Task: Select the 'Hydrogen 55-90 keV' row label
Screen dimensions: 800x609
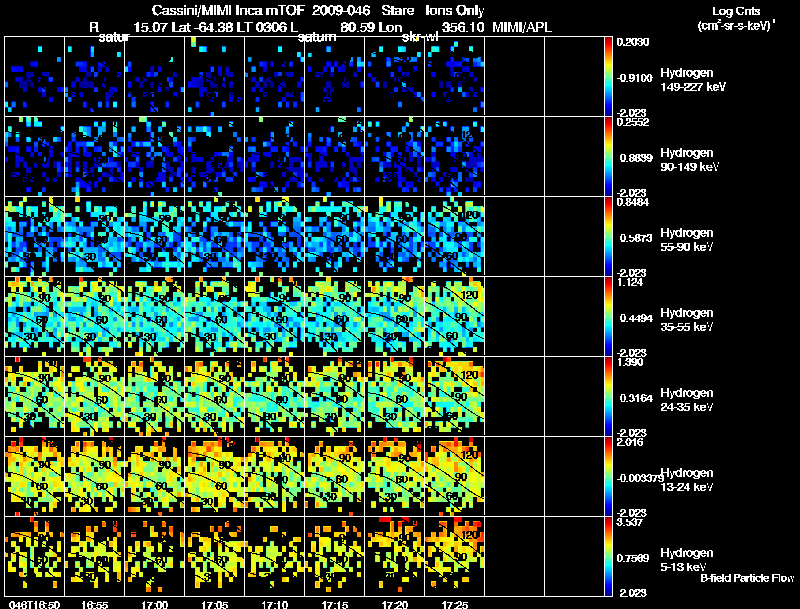Action: coord(687,240)
